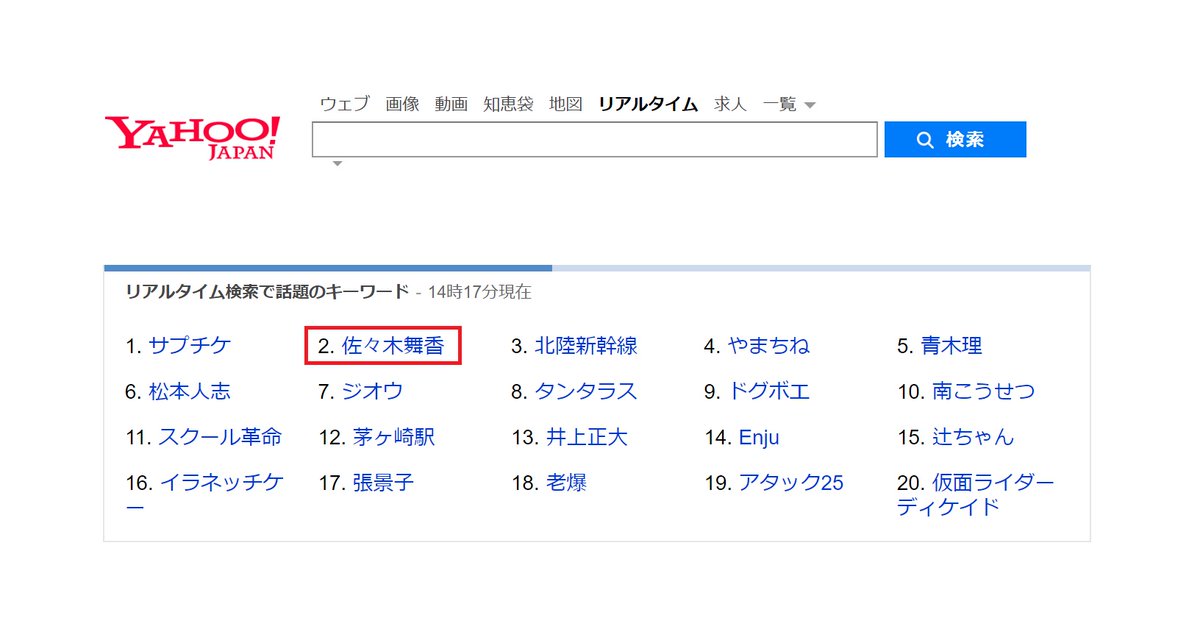Focus the search input field
This screenshot has width=1200, height=618.
[595, 140]
